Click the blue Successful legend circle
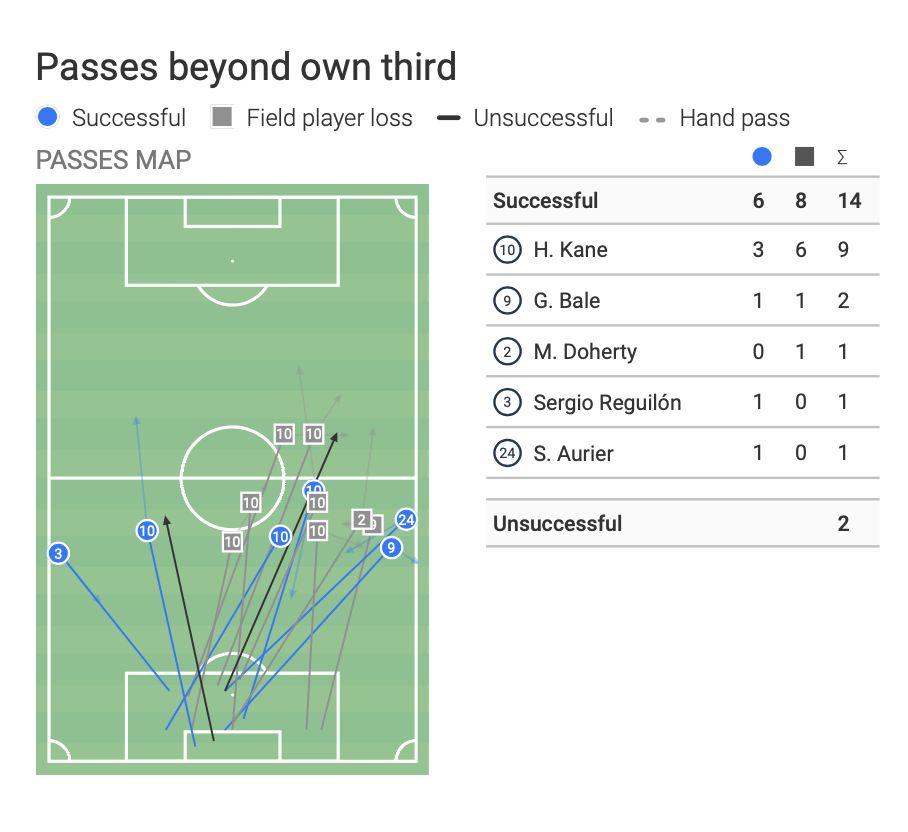 click(47, 118)
